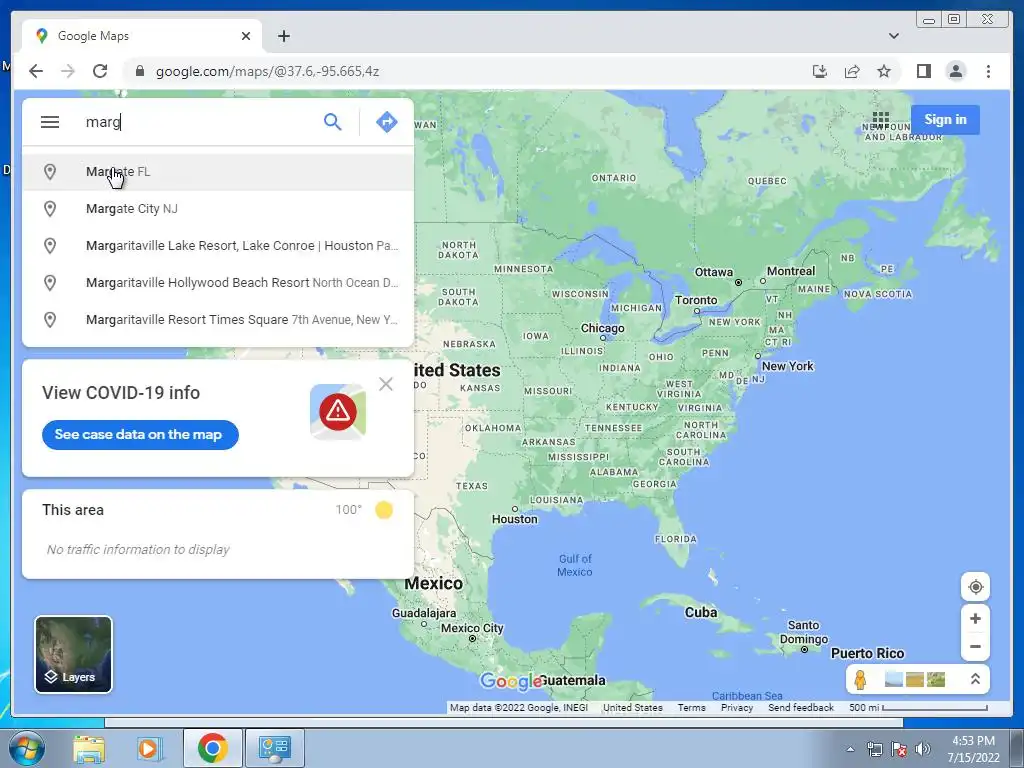Zoom in with the plus button

coord(975,618)
